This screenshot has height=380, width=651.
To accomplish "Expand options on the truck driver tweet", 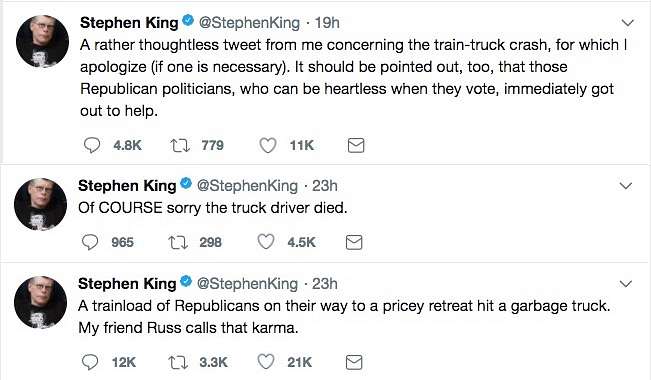I will tap(626, 186).
